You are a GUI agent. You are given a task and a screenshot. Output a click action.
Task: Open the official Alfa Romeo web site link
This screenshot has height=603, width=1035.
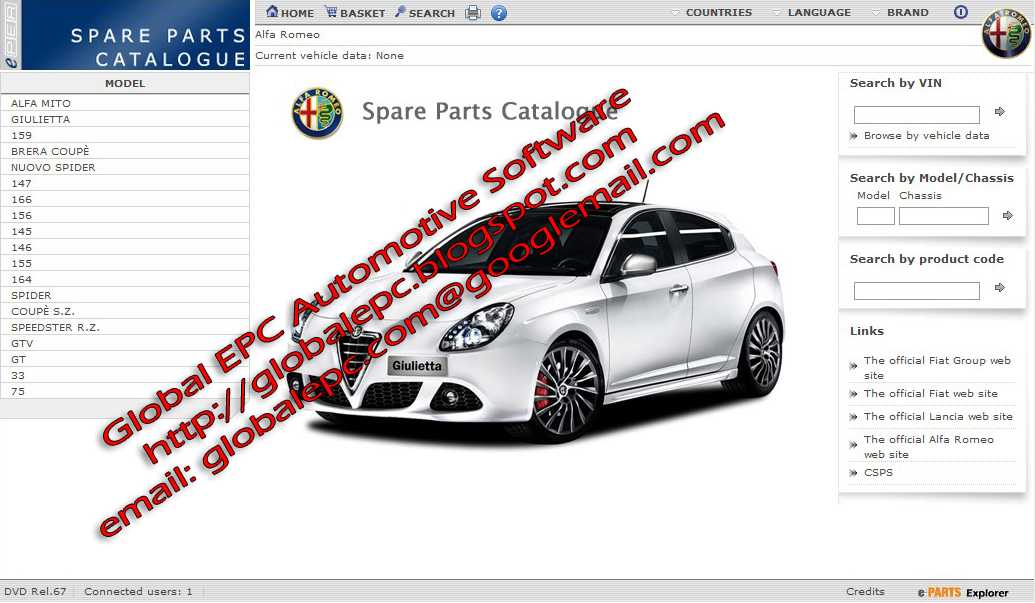pyautogui.click(x=929, y=447)
